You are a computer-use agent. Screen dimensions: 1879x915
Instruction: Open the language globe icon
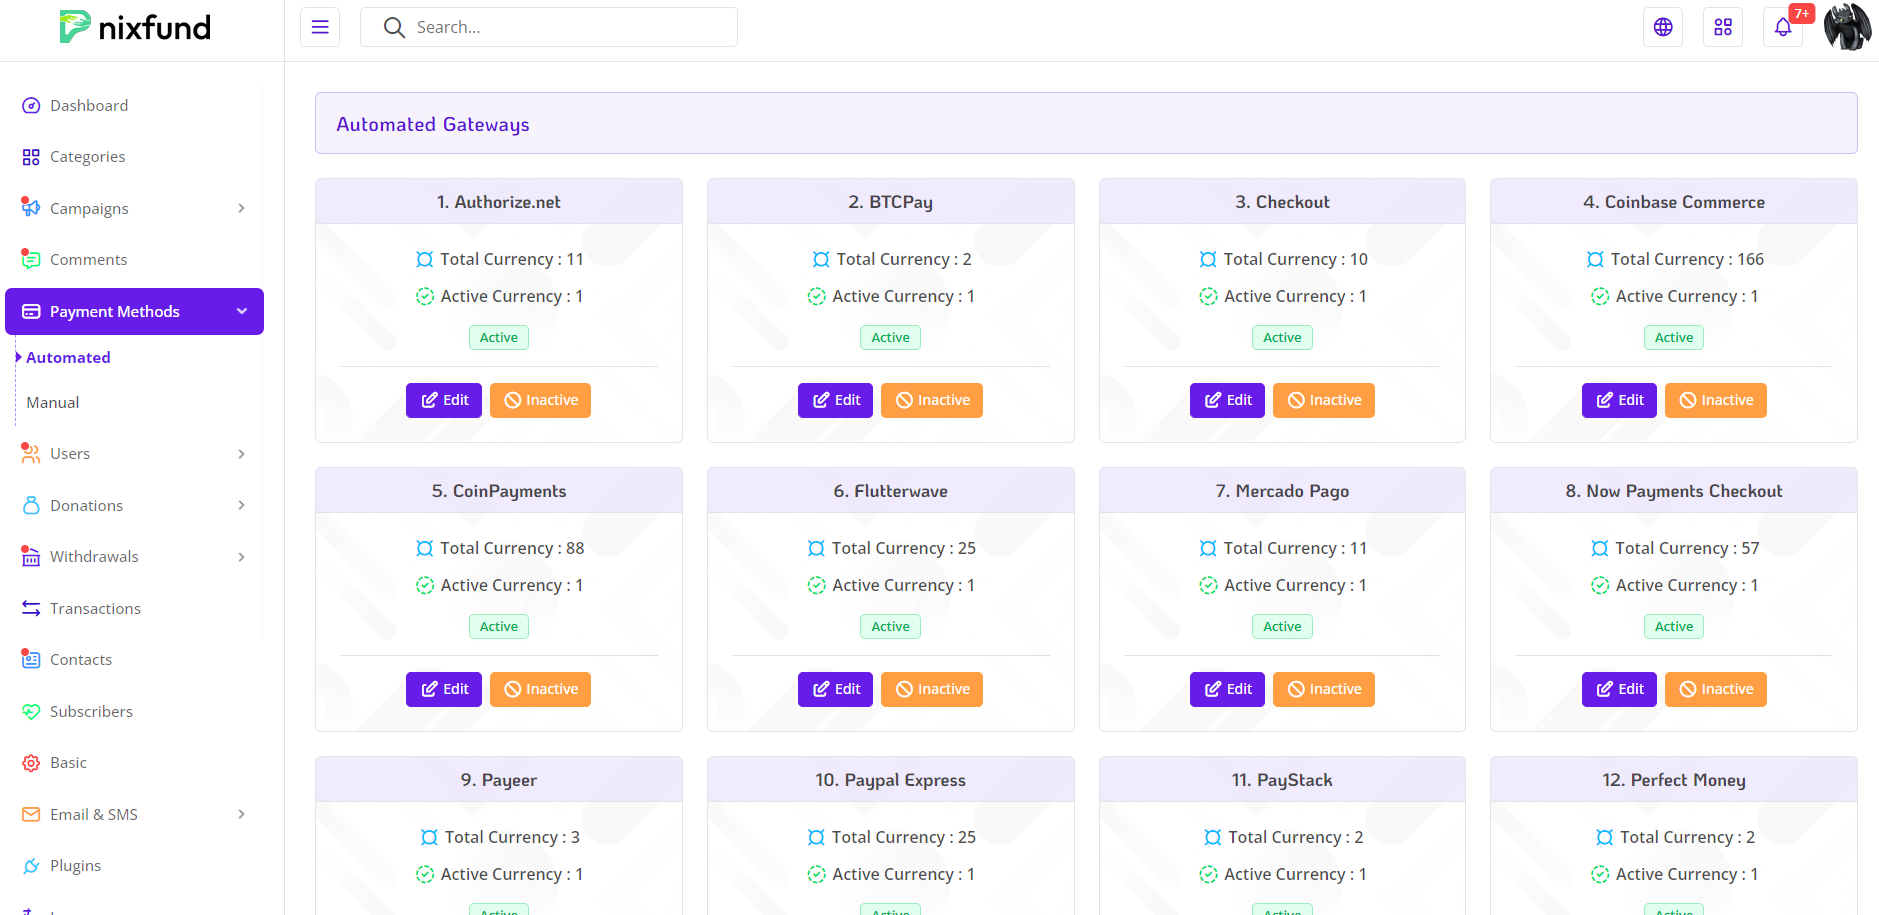tap(1662, 27)
